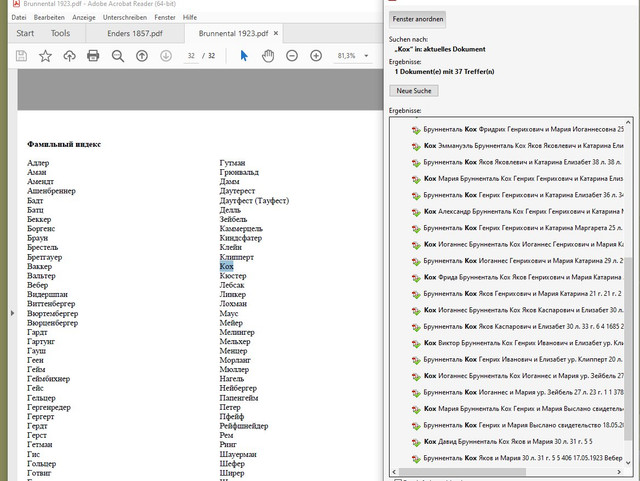Open the magnifier search tool
Screen dimensions: 640x481
[118, 56]
